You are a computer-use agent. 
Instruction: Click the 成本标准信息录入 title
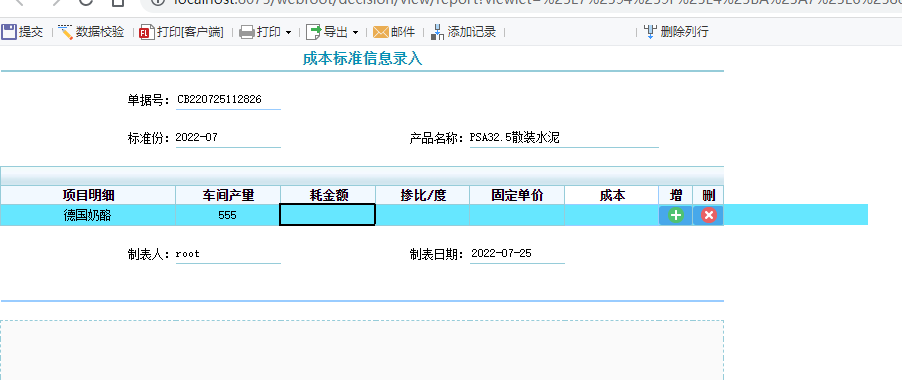click(x=362, y=59)
